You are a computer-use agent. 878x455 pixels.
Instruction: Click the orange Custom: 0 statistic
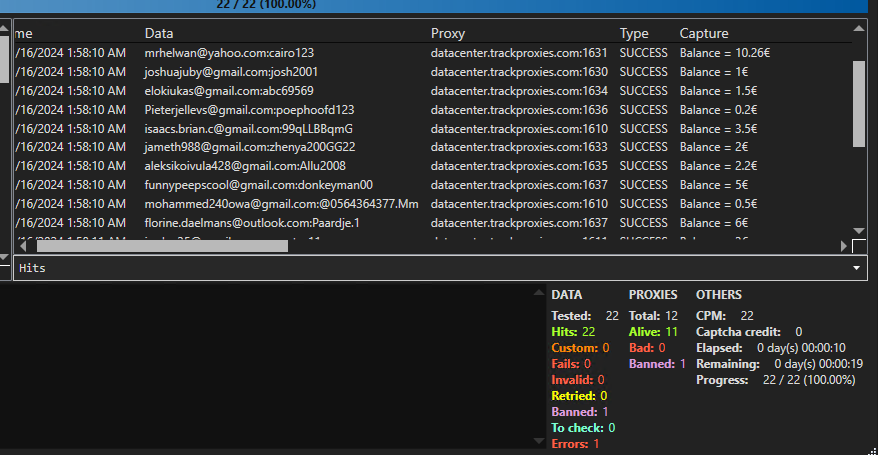(x=580, y=348)
